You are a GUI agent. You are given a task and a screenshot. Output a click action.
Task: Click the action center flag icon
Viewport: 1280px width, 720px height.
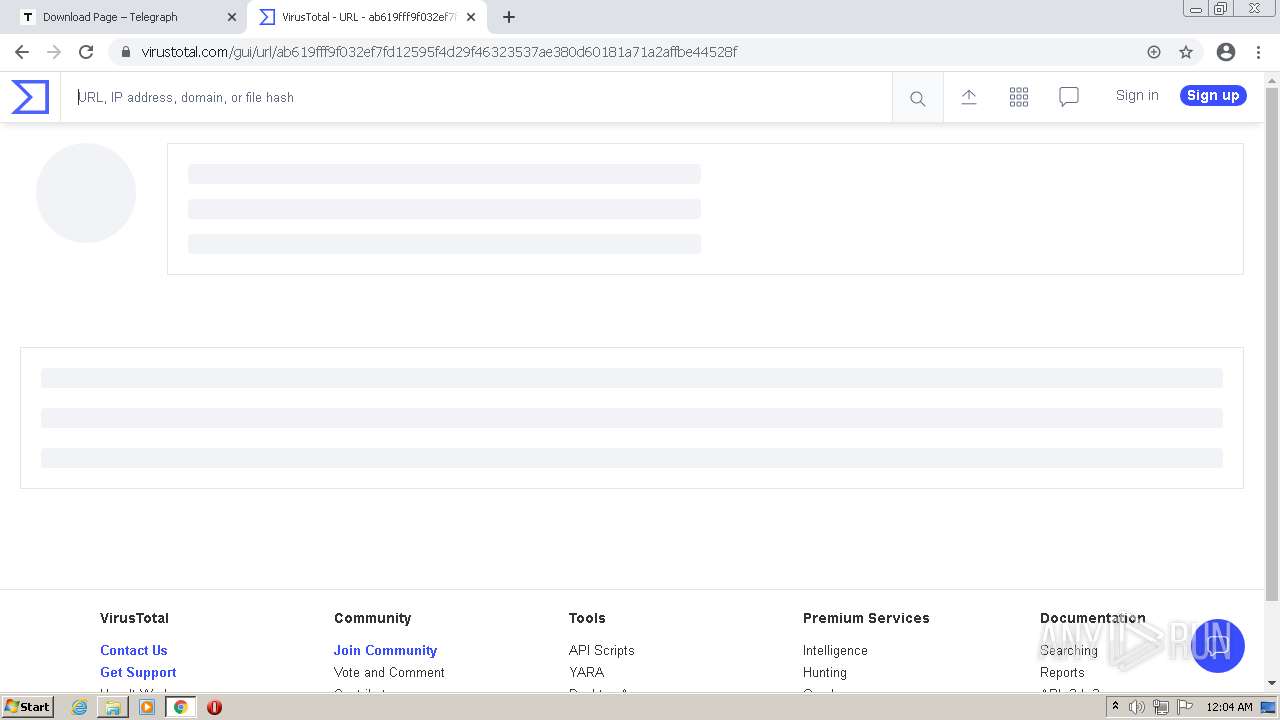point(1184,707)
